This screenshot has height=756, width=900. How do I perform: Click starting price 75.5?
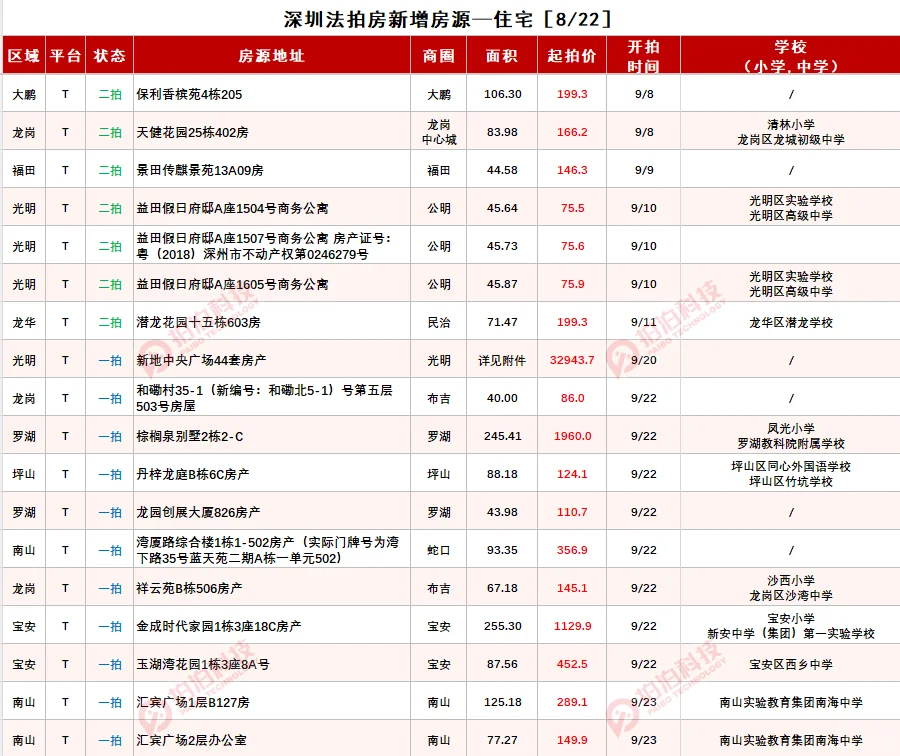572,208
